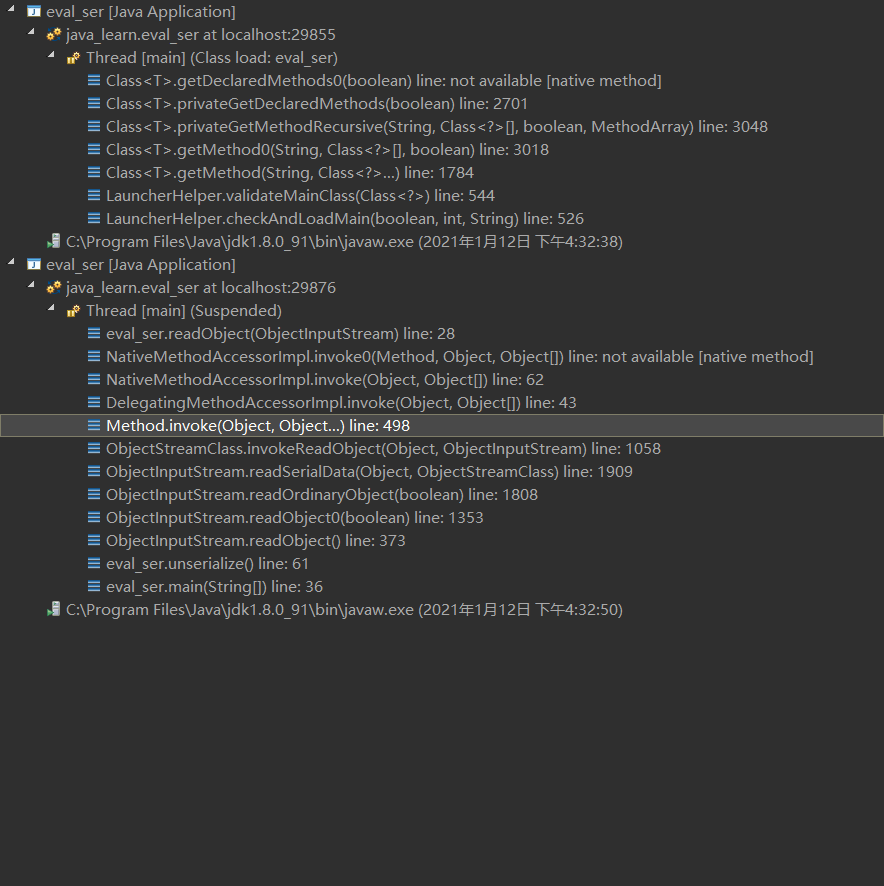This screenshot has width=884, height=886.
Task: Click stack frame icon of privateGetDeclaredMethods
Action: point(94,103)
